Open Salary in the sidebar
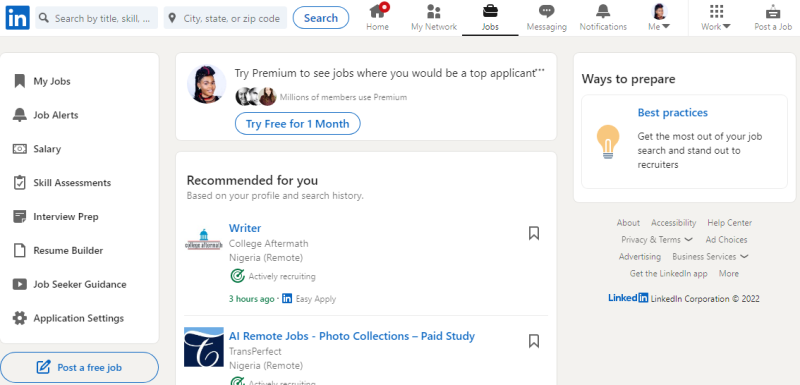 click(x=47, y=149)
